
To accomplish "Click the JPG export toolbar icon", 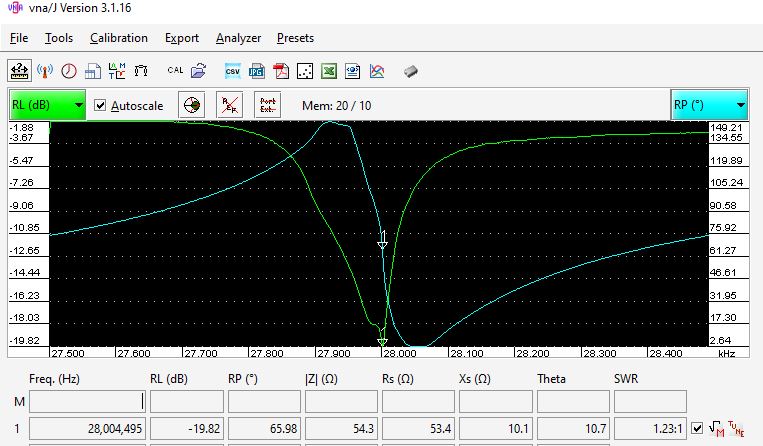I will pyautogui.click(x=256, y=71).
